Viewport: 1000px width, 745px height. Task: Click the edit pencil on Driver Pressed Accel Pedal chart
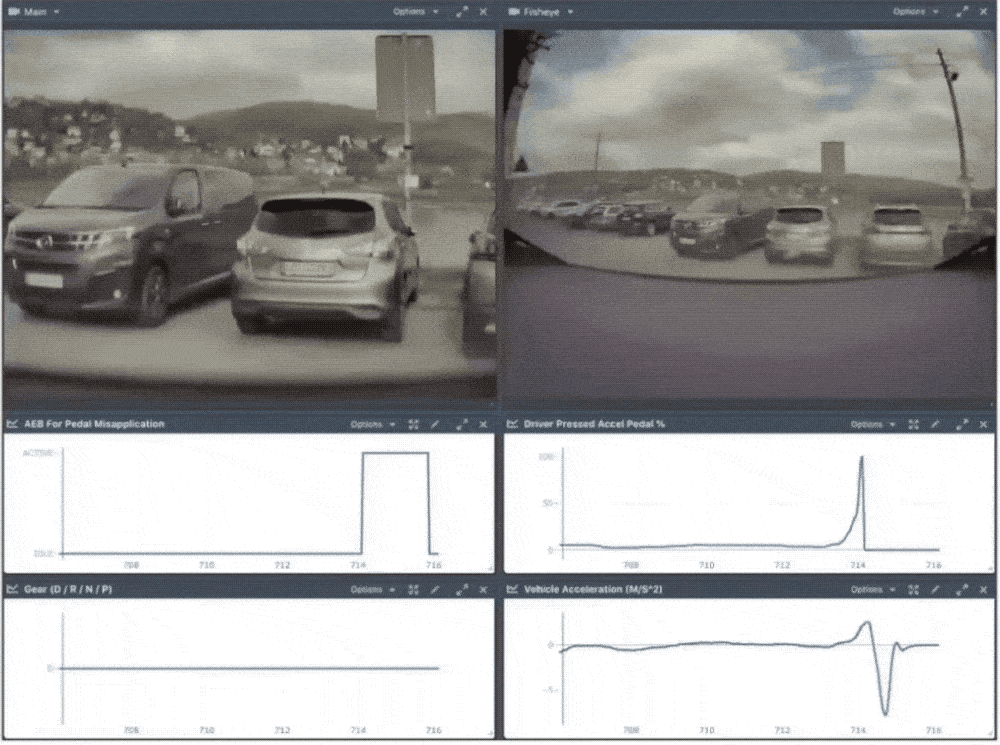pos(936,424)
